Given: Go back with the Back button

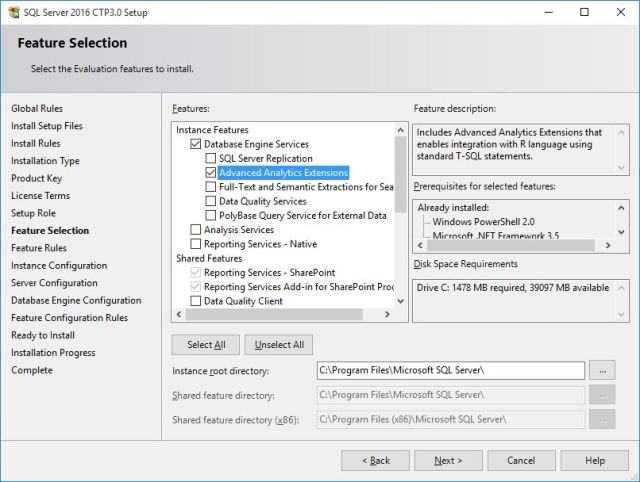Looking at the screenshot, I should (x=375, y=460).
